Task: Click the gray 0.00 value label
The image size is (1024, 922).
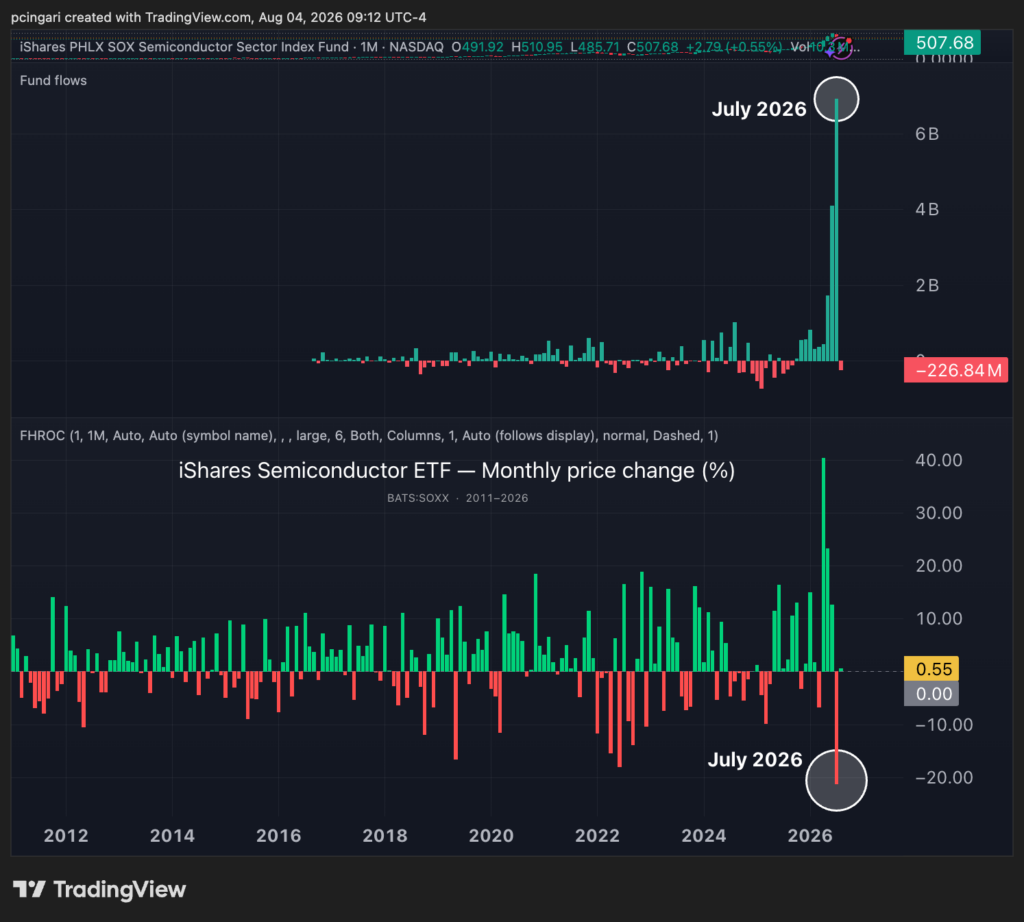Action: point(931,693)
